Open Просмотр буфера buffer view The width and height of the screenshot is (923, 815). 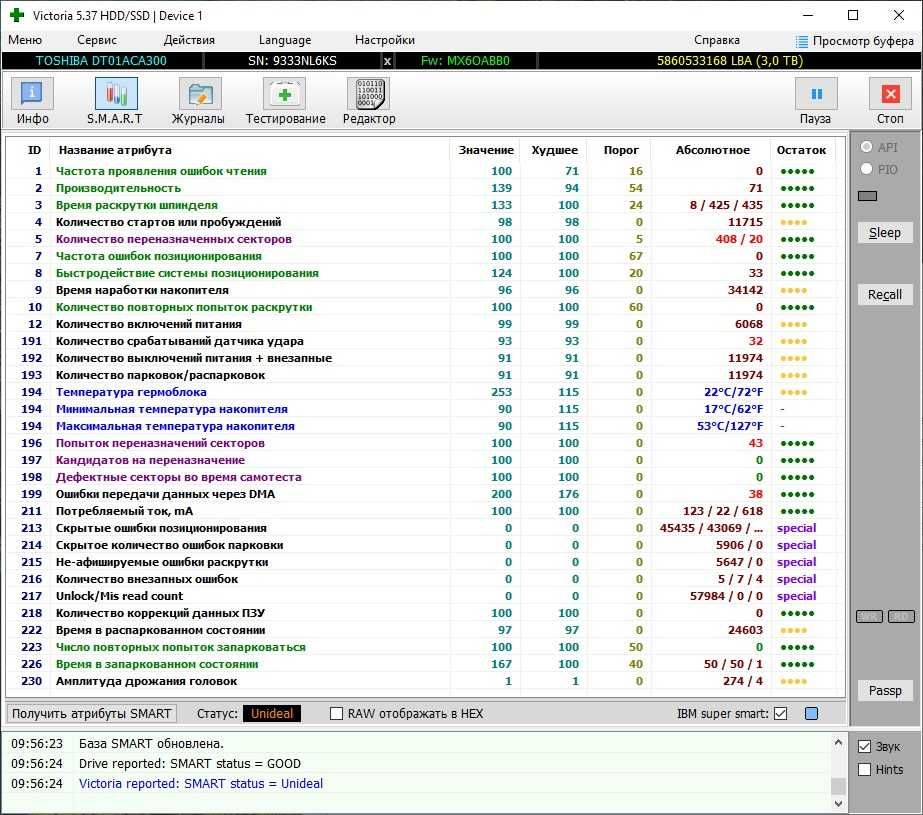pos(855,41)
